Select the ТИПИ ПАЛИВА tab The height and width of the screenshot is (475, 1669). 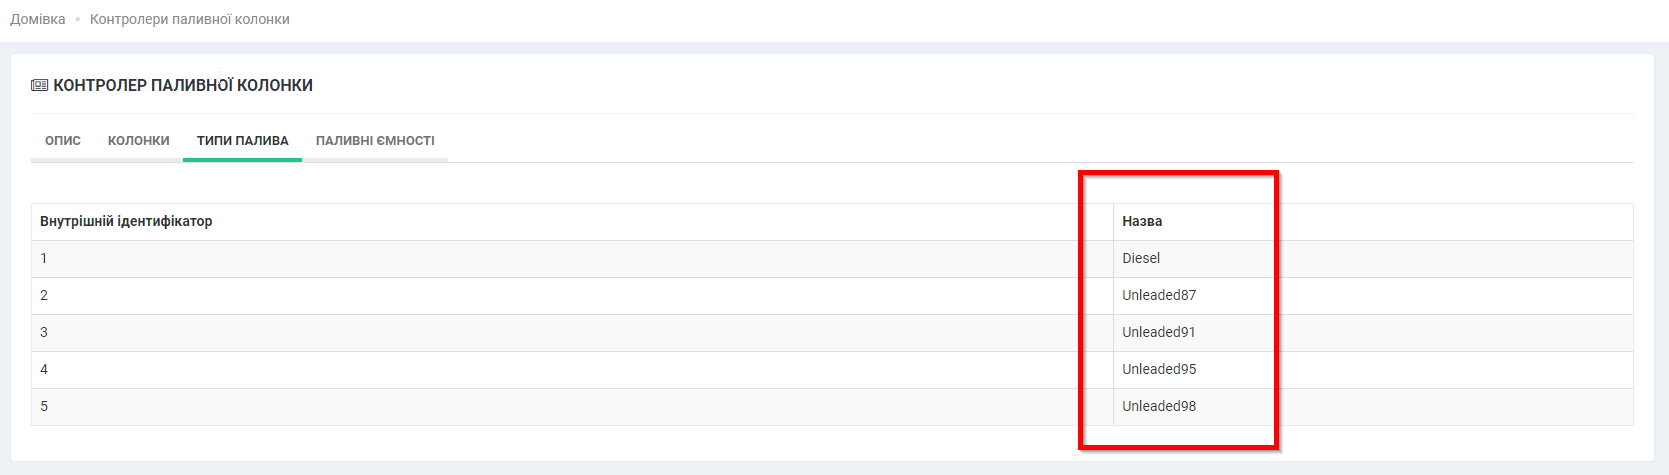pos(242,141)
